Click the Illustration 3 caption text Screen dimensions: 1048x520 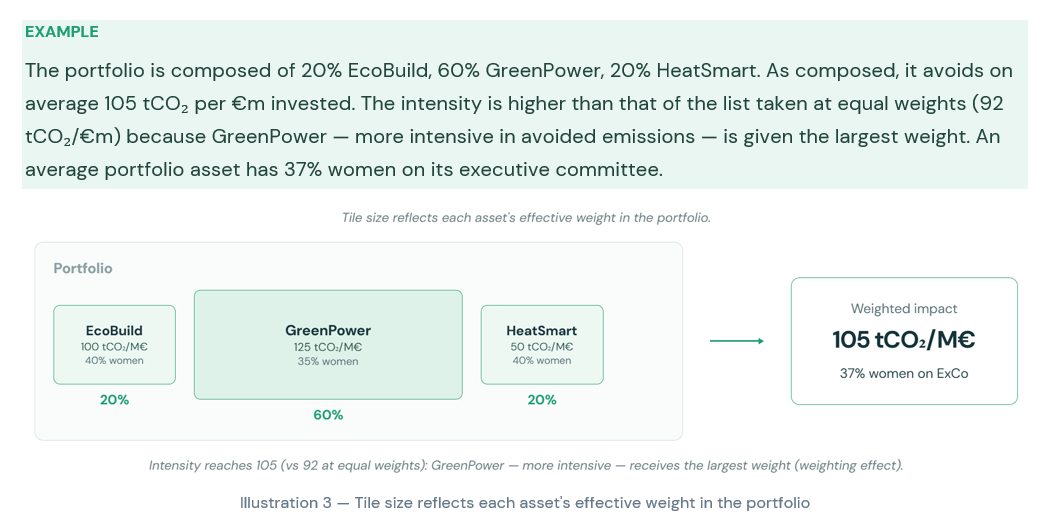tap(525, 503)
